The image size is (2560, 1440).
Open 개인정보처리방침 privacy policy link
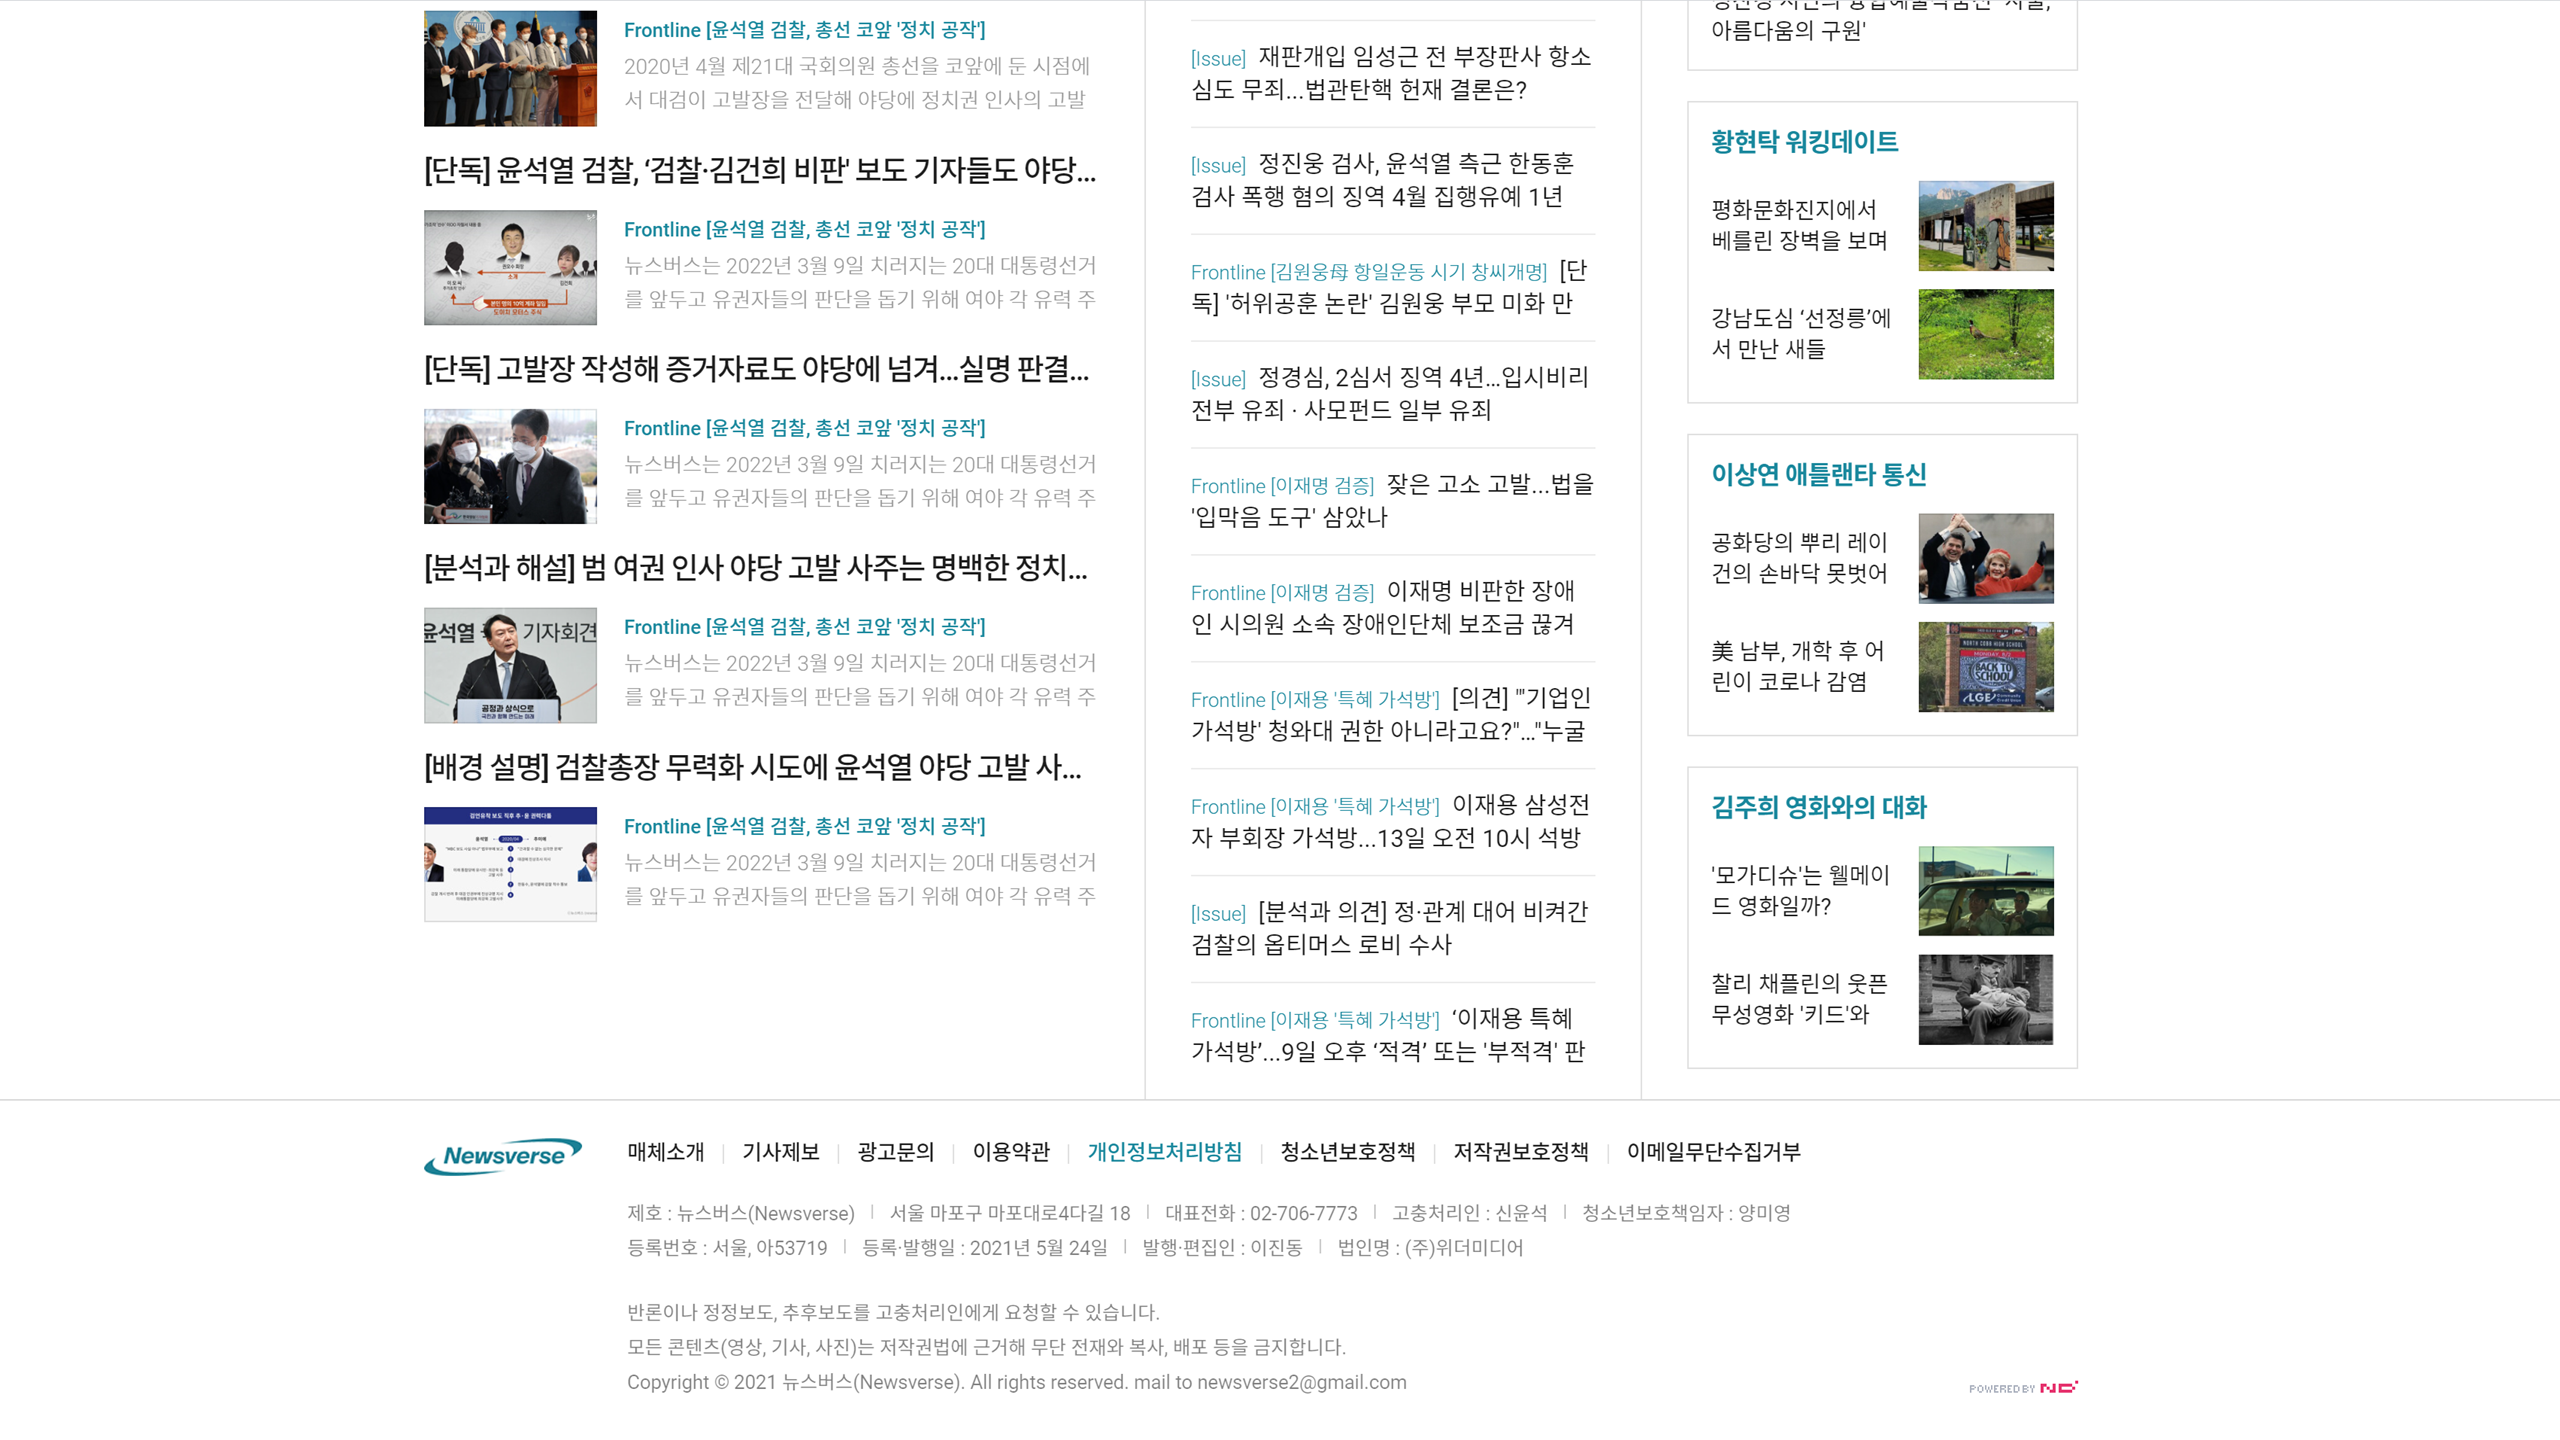[1164, 1152]
